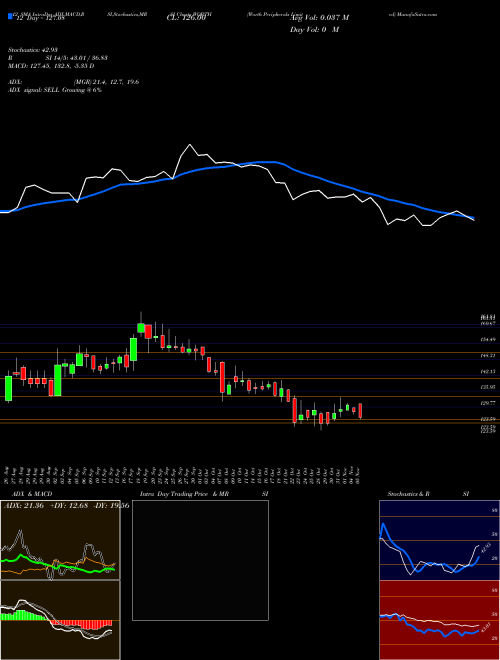Open the red RSI chart panel
This screenshot has width=500, height=660.
pyautogui.click(x=439, y=620)
